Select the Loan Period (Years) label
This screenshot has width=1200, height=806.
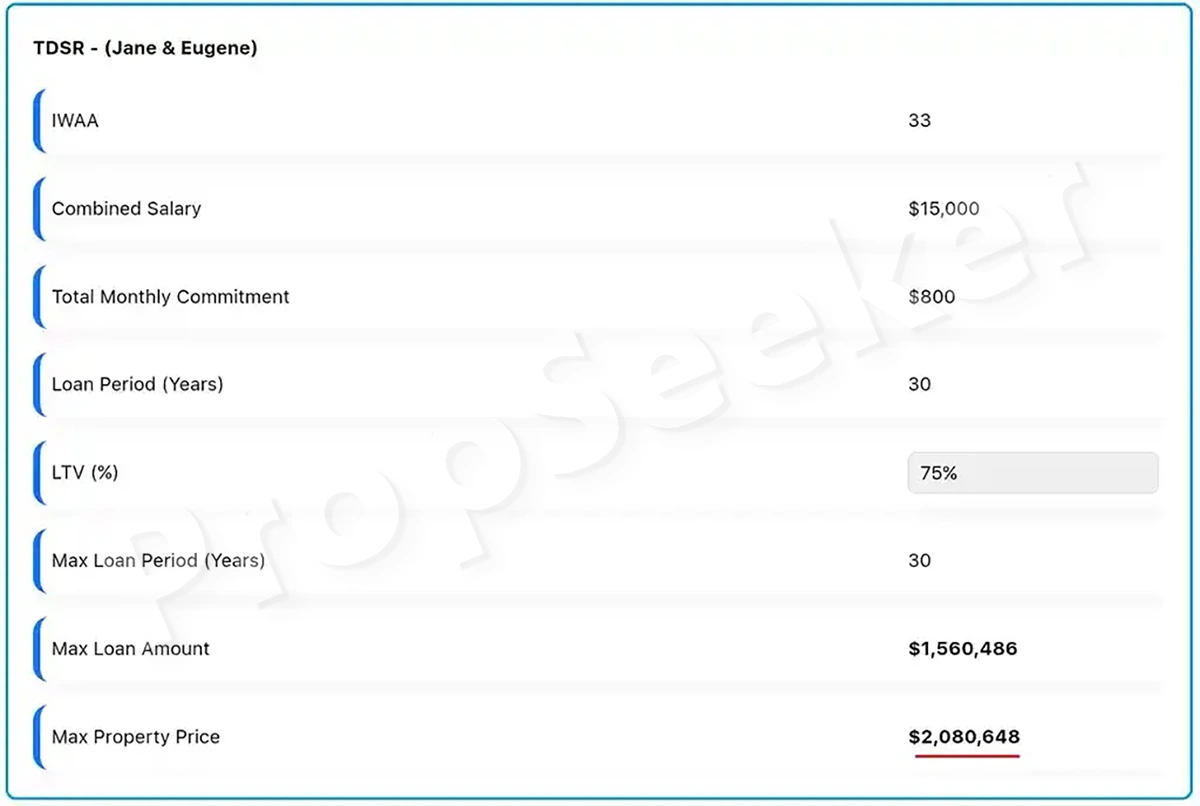pyautogui.click(x=137, y=385)
